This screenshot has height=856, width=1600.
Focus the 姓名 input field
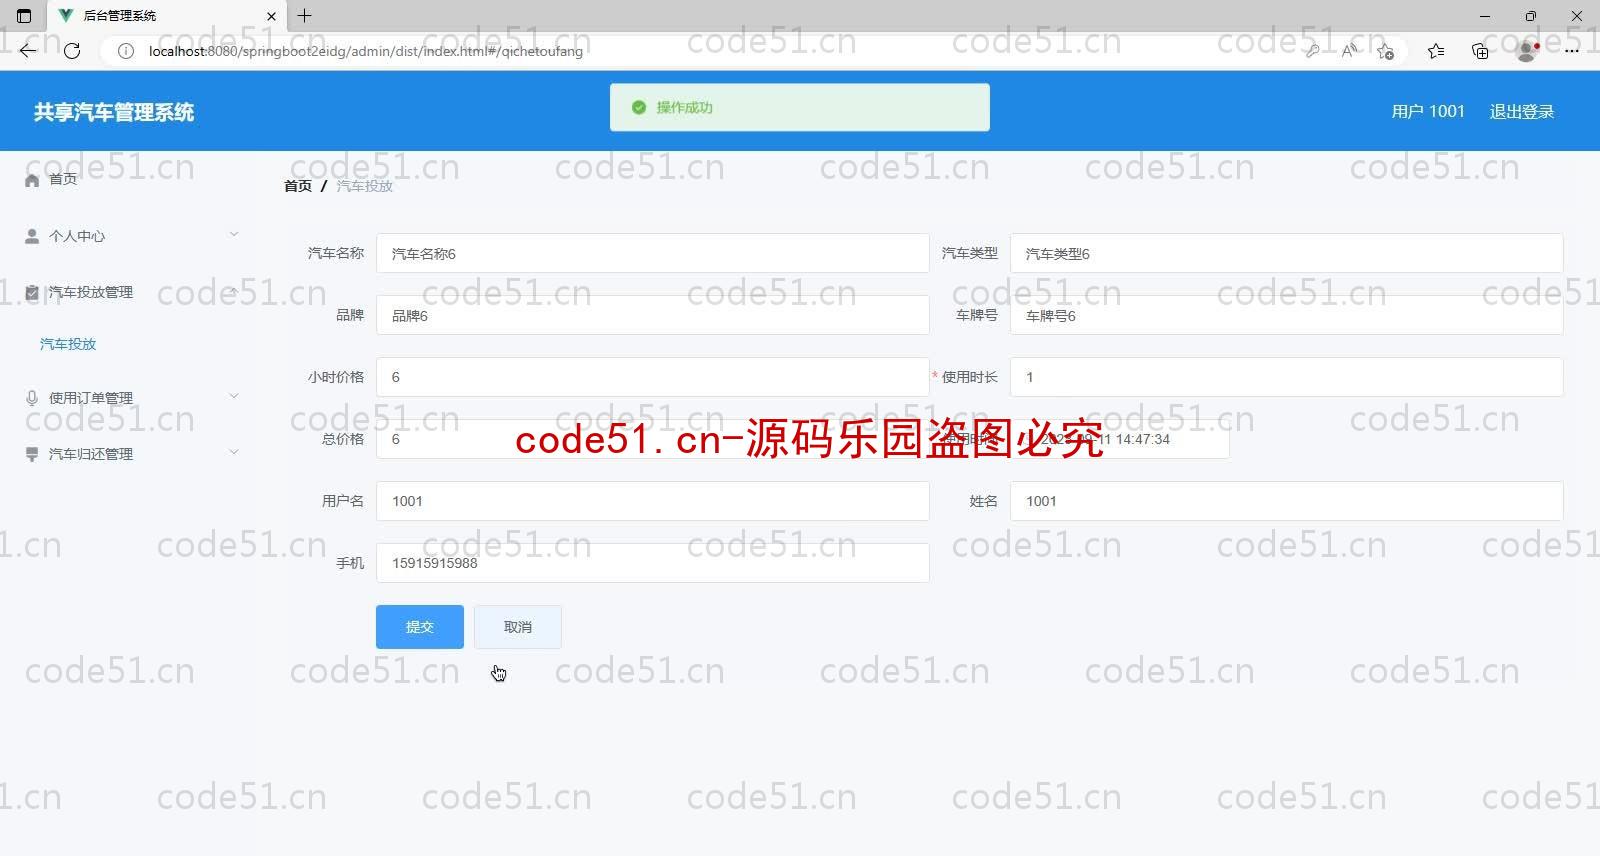[x=1287, y=502]
